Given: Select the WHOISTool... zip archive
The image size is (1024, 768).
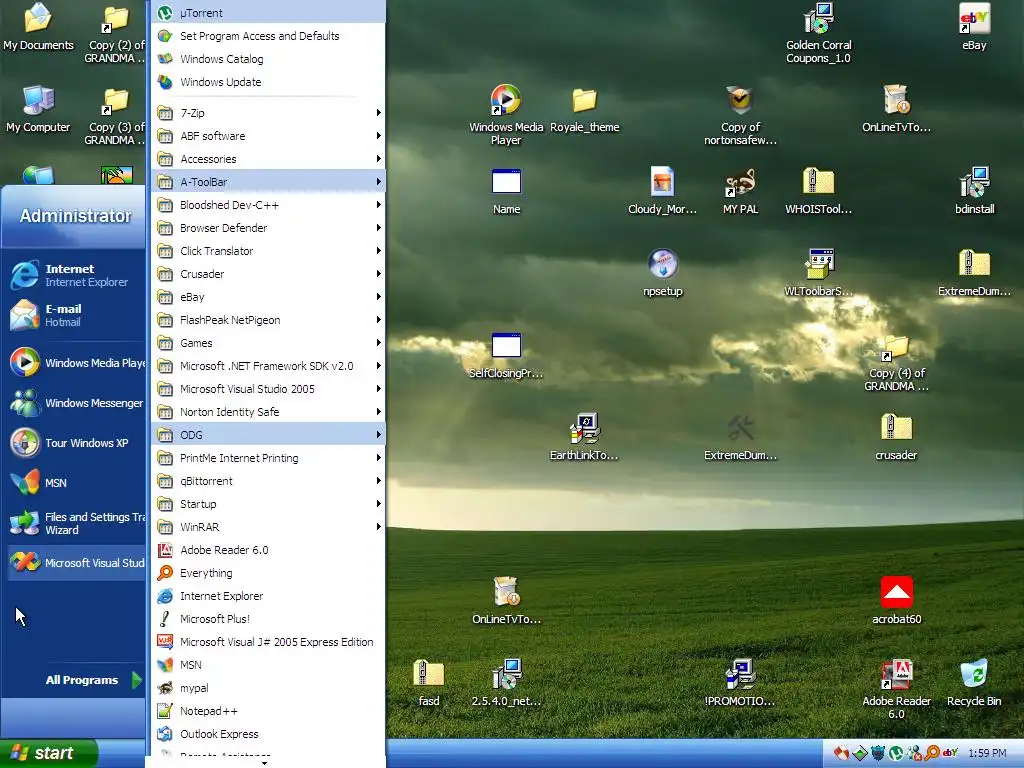Looking at the screenshot, I should pos(818,190).
